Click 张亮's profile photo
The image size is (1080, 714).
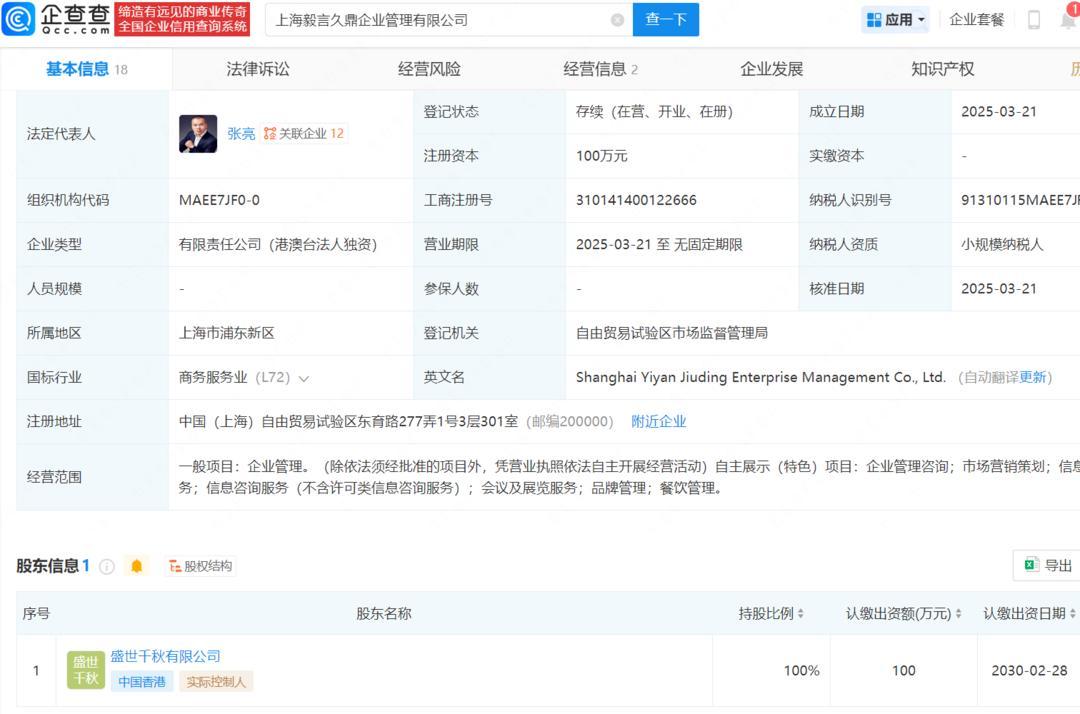coord(198,134)
